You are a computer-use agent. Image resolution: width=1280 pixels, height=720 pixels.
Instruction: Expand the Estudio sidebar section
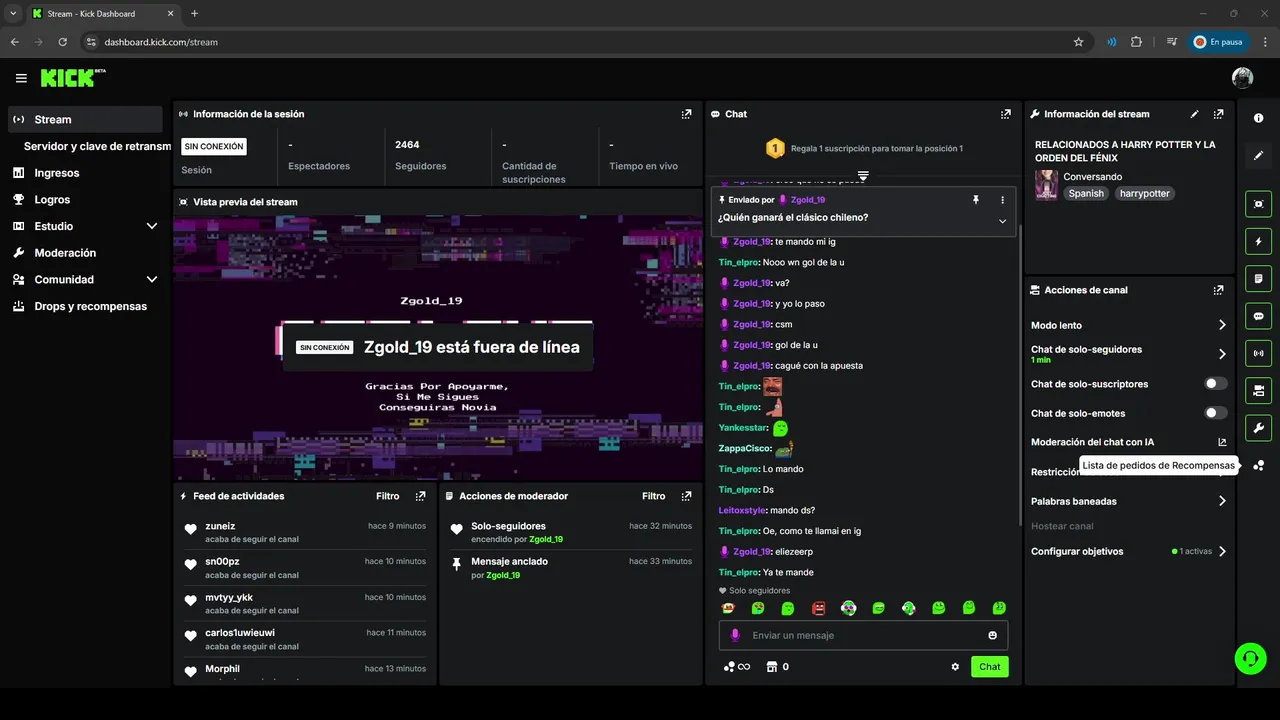tap(152, 226)
